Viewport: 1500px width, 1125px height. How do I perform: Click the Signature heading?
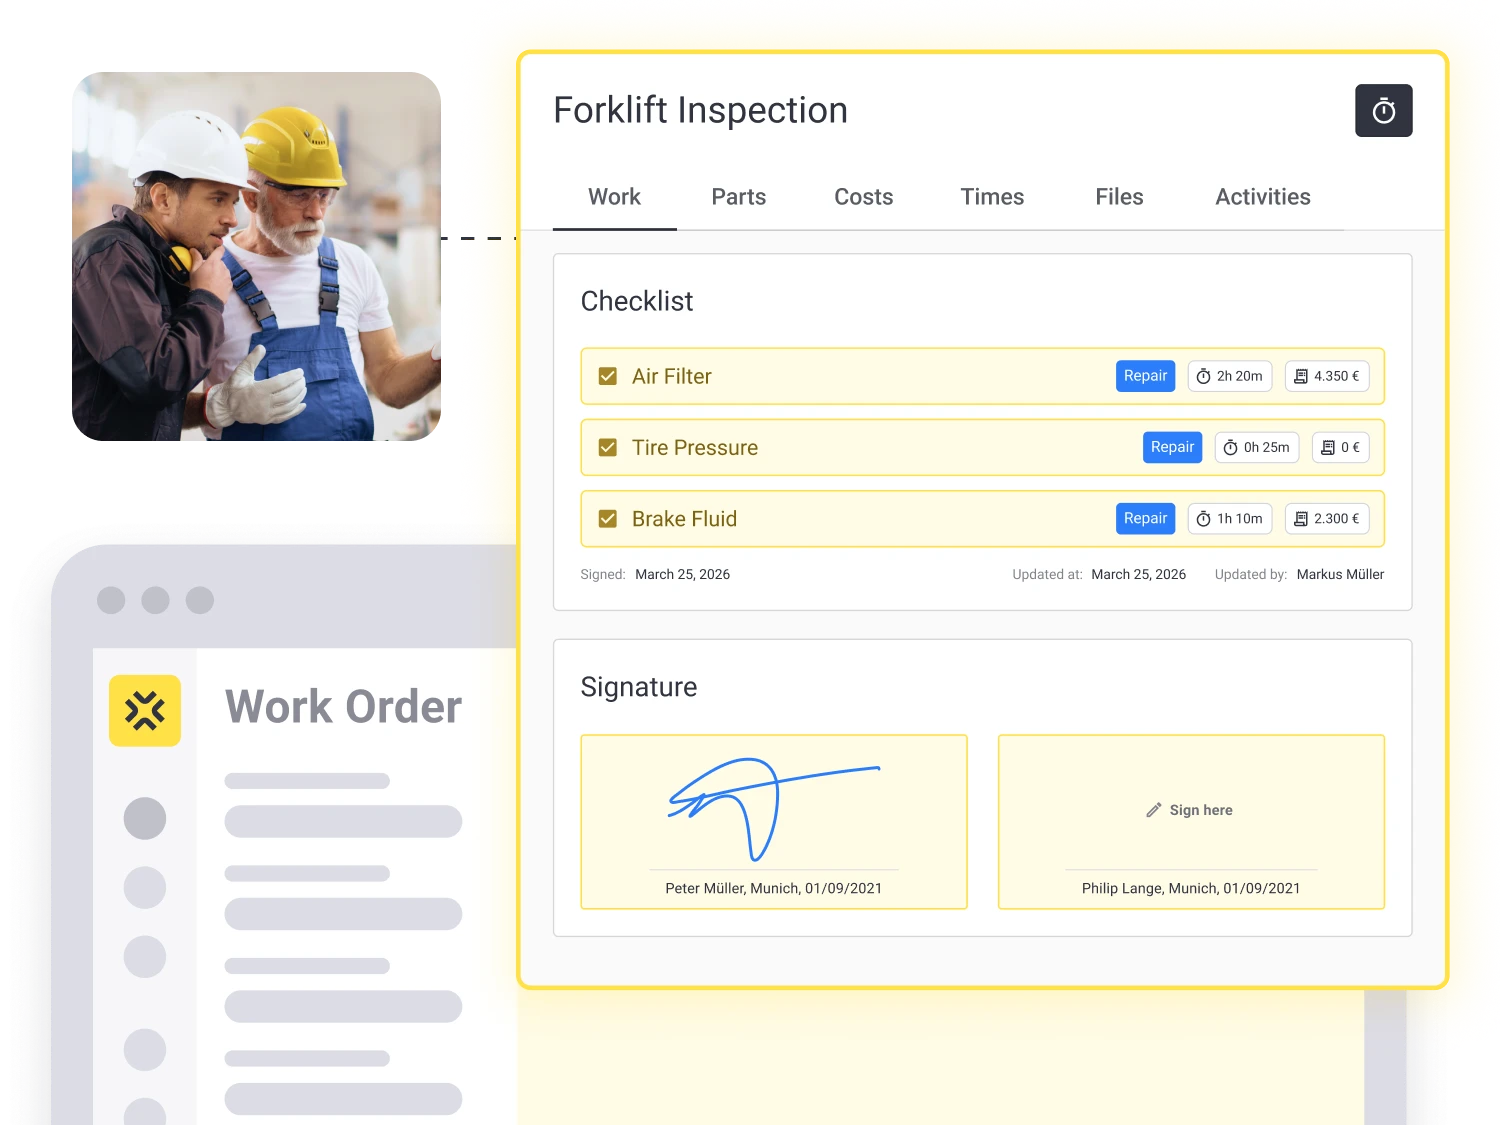639,687
